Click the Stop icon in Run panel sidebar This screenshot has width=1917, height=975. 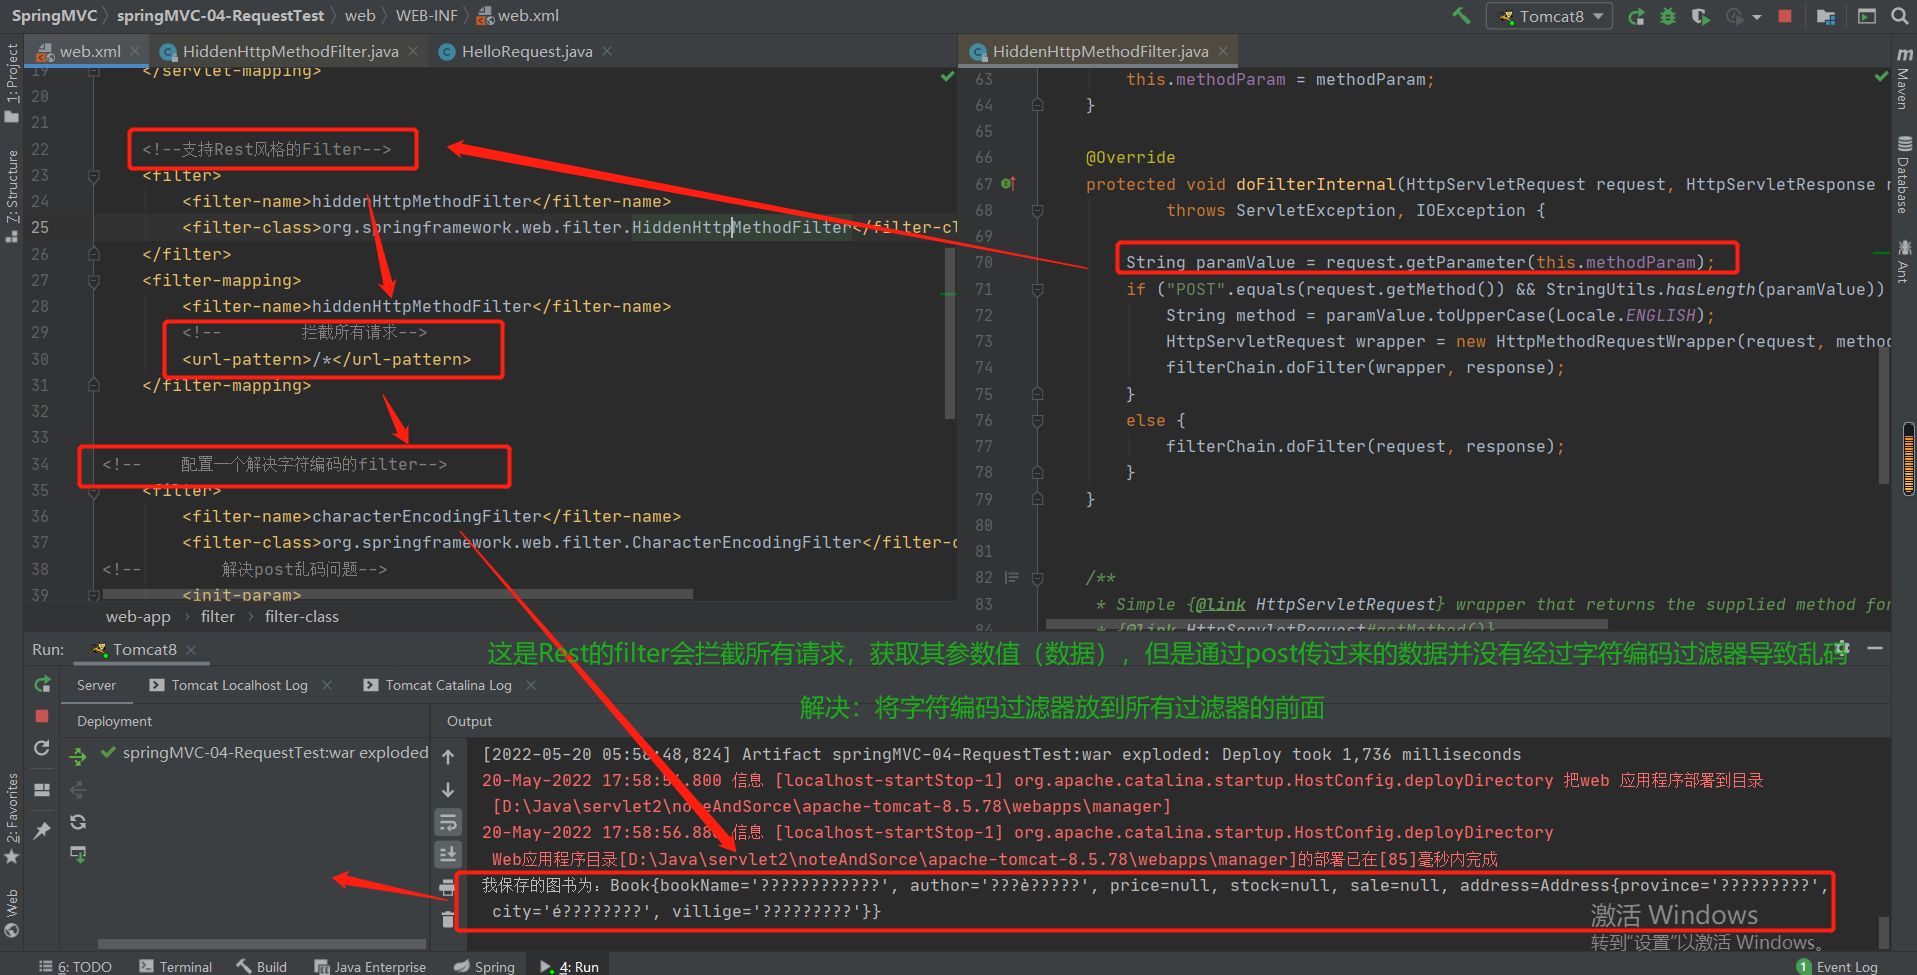click(42, 716)
